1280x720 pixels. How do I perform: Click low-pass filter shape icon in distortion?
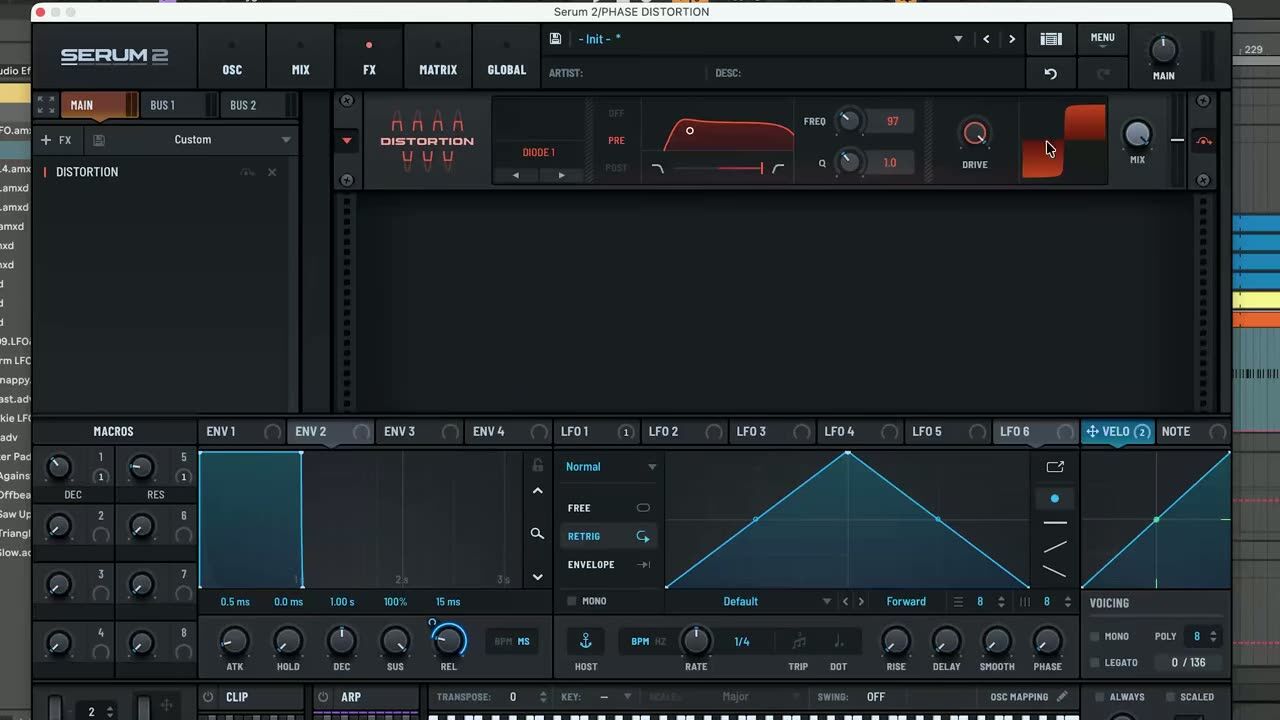[657, 168]
